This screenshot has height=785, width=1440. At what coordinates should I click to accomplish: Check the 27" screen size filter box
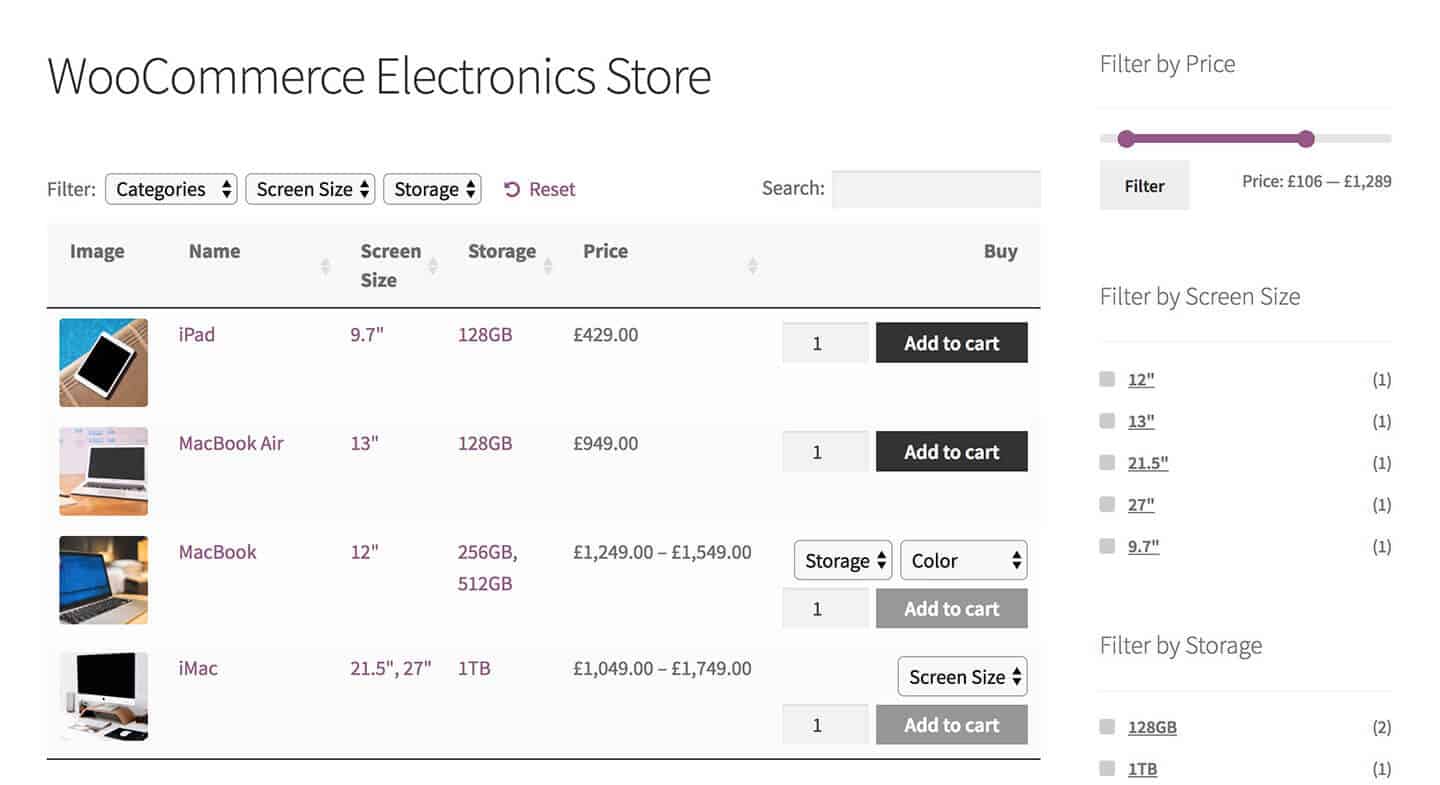point(1107,504)
